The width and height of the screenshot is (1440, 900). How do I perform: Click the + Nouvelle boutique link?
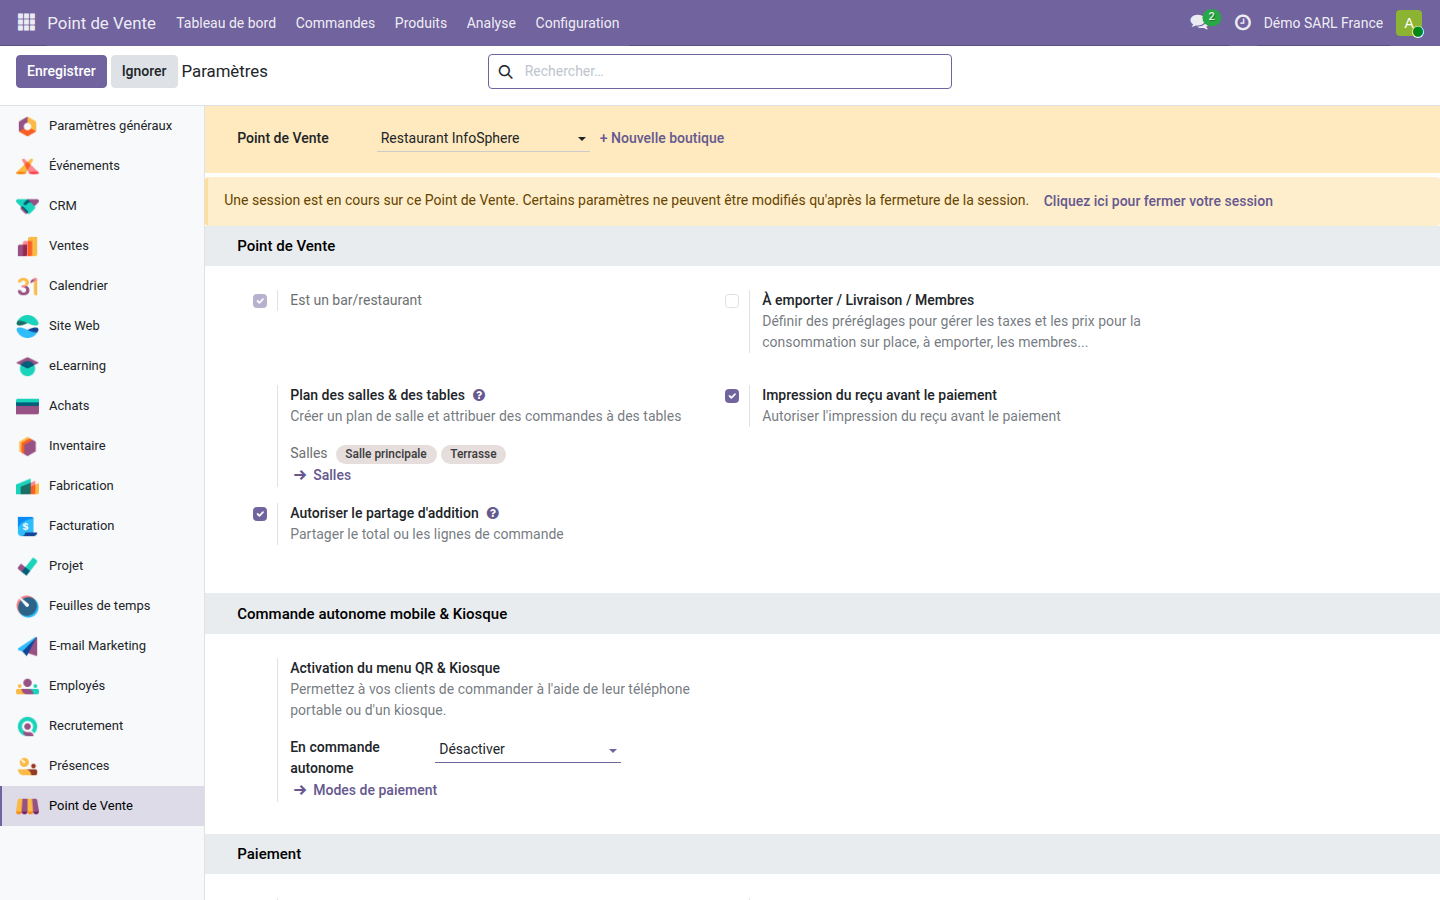click(662, 138)
